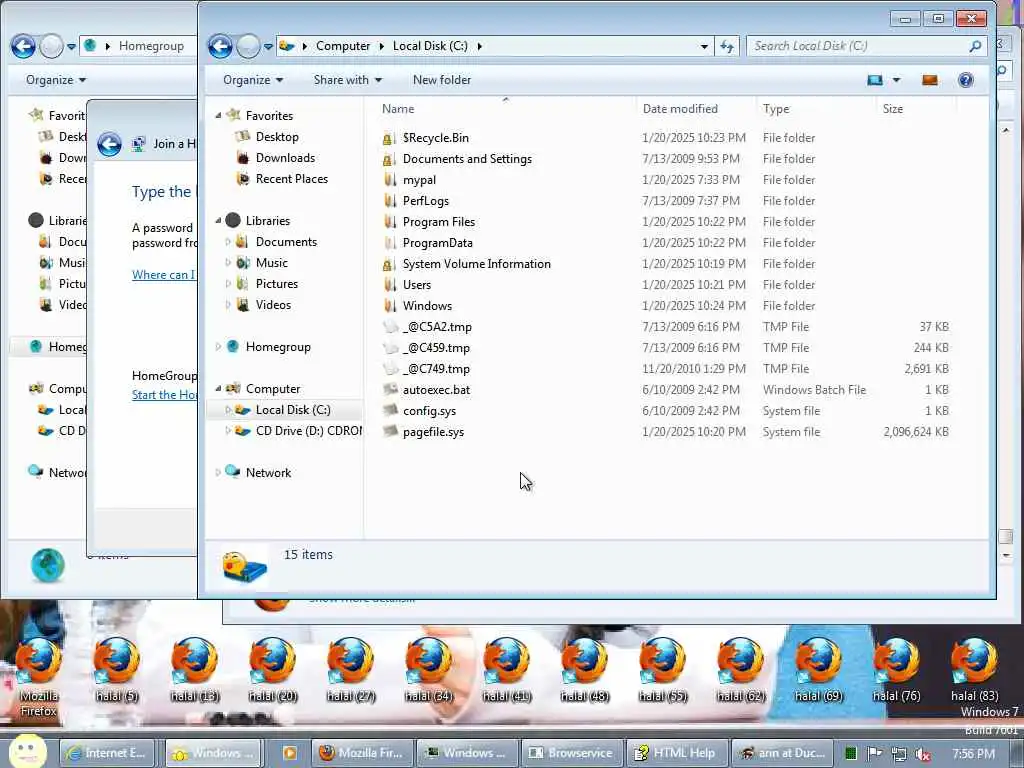Go back in Homegroup explorer window
This screenshot has width=1024, height=768.
(x=23, y=46)
